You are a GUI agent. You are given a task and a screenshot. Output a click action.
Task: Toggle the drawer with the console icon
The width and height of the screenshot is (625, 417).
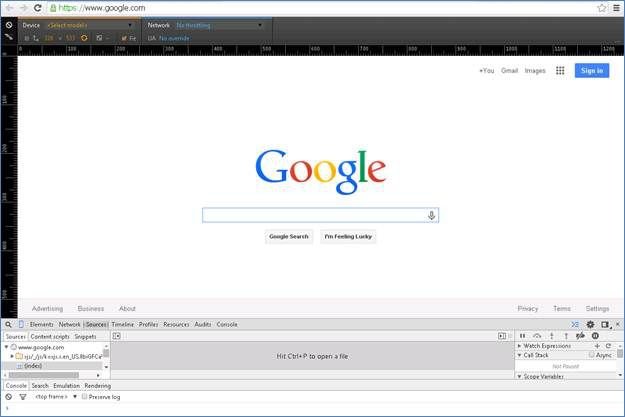575,325
